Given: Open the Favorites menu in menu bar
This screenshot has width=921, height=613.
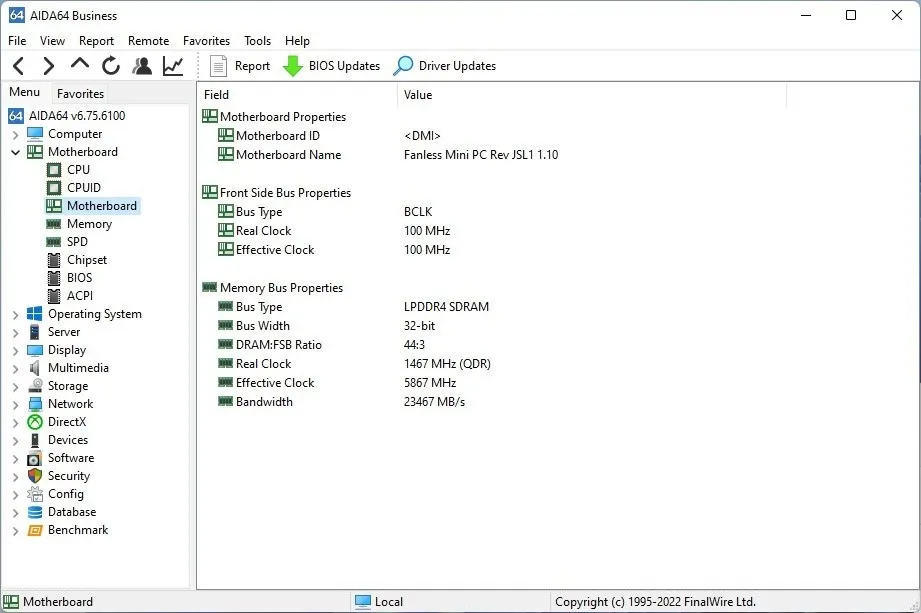Looking at the screenshot, I should (x=206, y=41).
